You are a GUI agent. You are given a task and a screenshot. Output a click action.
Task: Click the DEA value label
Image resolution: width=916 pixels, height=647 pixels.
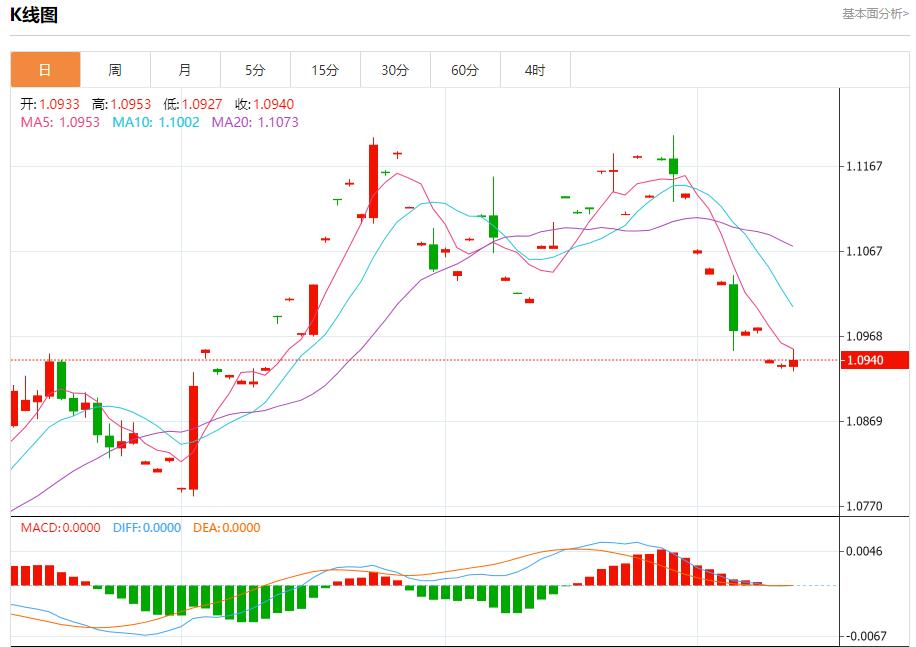[226, 527]
